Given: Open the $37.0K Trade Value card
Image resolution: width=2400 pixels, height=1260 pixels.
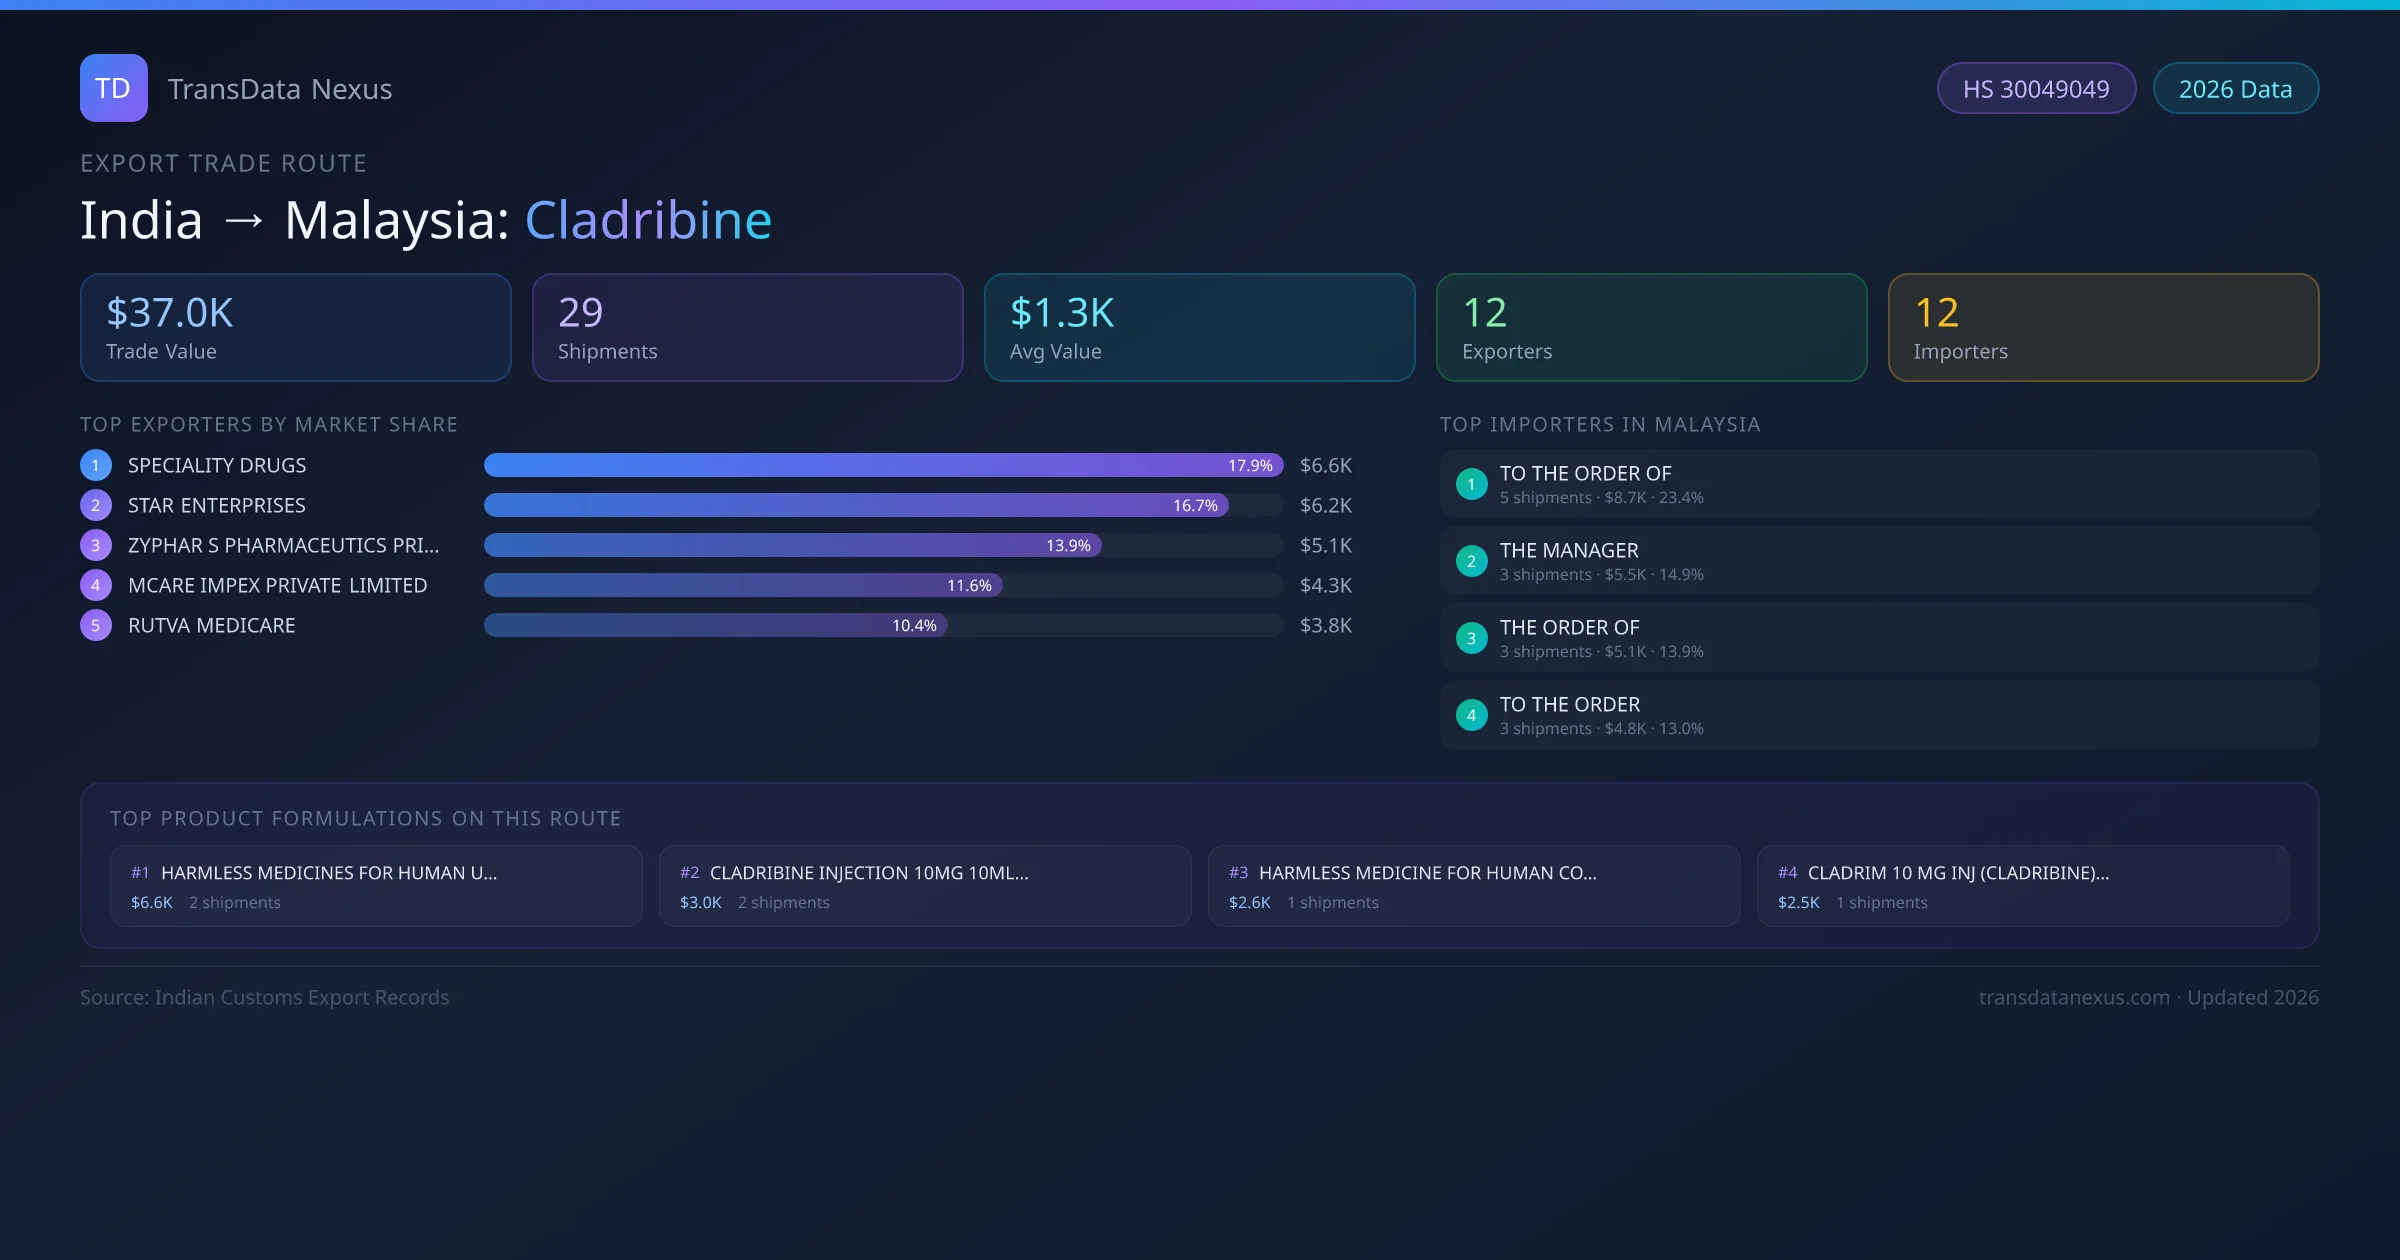Looking at the screenshot, I should [295, 328].
